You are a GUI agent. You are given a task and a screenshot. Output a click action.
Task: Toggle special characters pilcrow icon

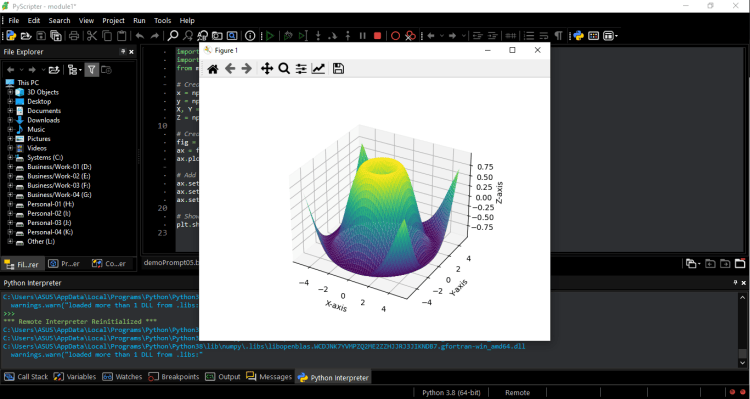pos(558,35)
